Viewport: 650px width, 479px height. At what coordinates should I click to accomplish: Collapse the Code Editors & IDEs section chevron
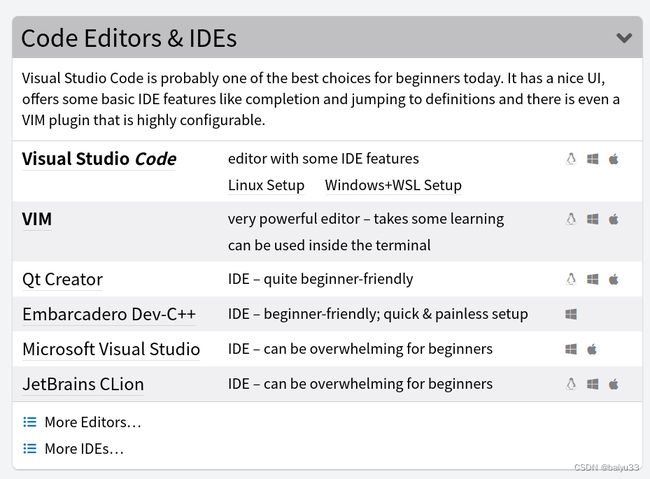pos(624,38)
